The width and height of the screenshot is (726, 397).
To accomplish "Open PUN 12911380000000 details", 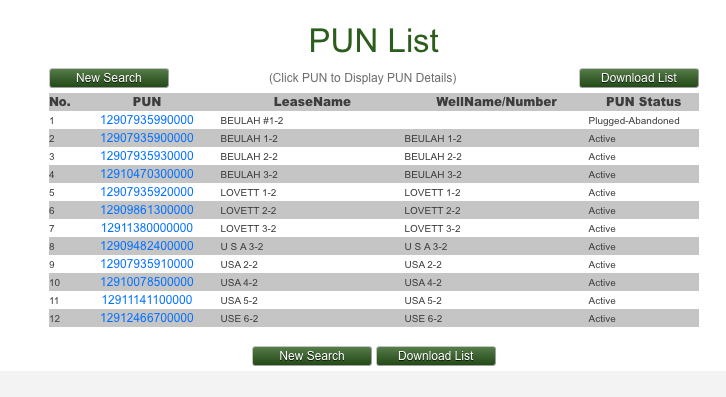I will pos(147,228).
